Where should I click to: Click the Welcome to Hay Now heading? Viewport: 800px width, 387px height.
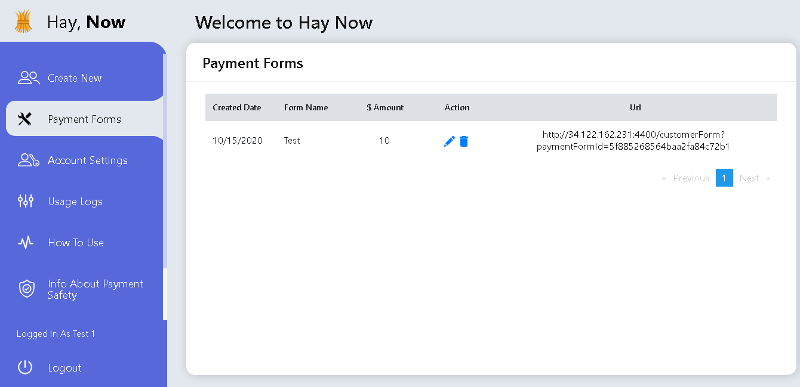284,23
